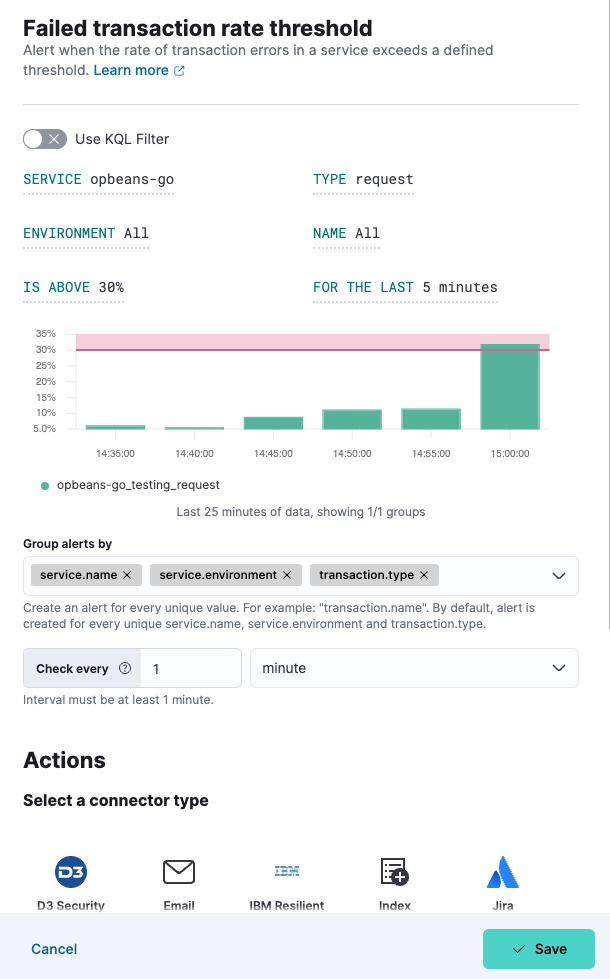This screenshot has height=979, width=610.
Task: Expand the Group alerts by dropdown
Action: coord(558,576)
